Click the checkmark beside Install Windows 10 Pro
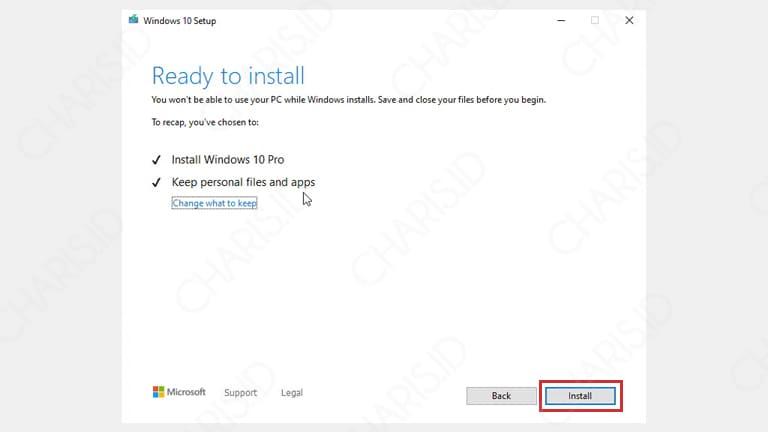This screenshot has width=768, height=432. pos(156,160)
